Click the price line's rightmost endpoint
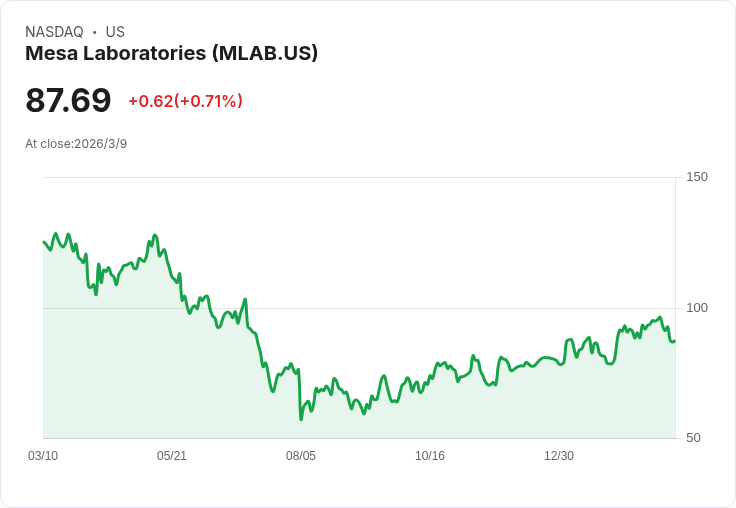Viewport: 736px width, 508px height. 674,341
